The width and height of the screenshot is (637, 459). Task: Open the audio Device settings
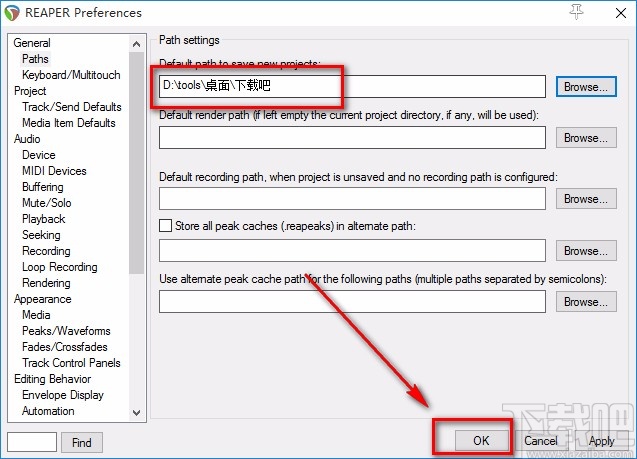click(39, 155)
